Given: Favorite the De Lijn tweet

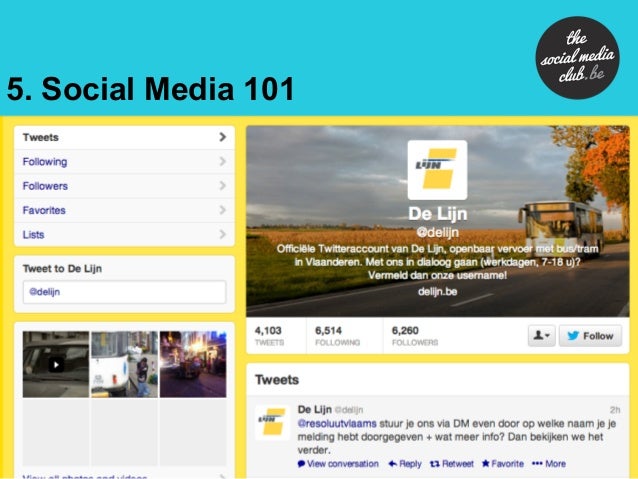Looking at the screenshot, I should [x=503, y=464].
